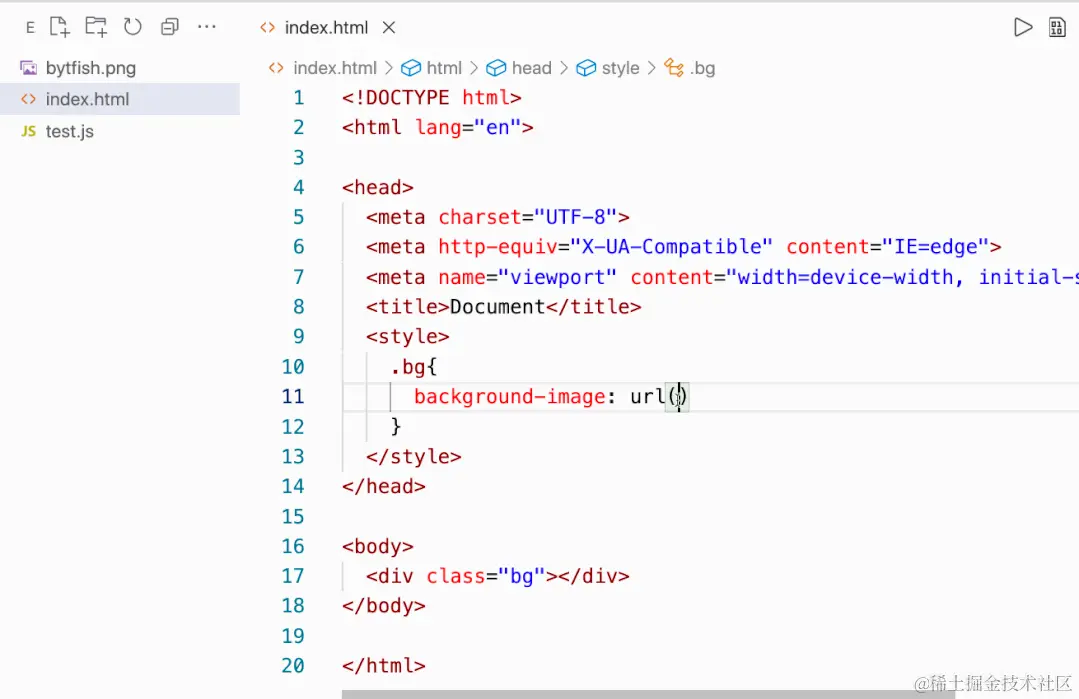Place cursor inside the url() parentheses
Image resolution: width=1079 pixels, height=699 pixels.
click(677, 397)
